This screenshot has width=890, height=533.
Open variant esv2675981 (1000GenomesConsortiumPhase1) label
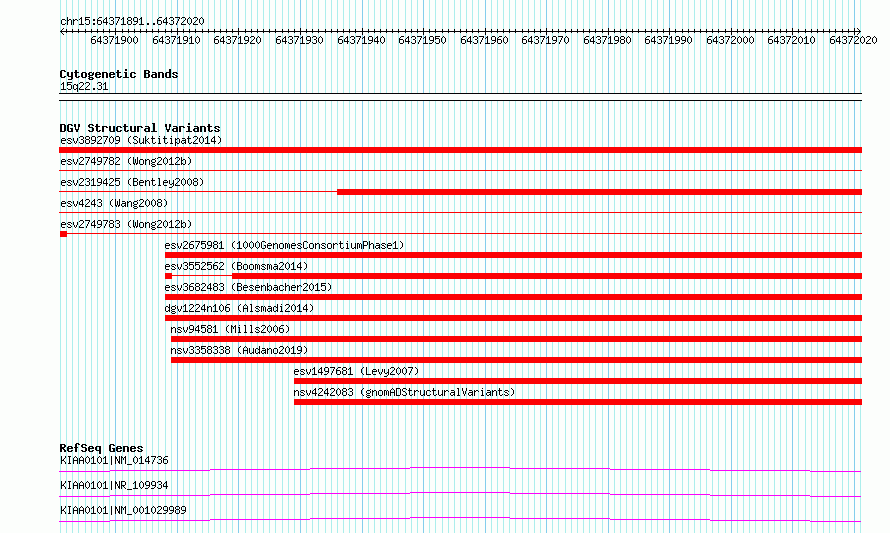(284, 245)
